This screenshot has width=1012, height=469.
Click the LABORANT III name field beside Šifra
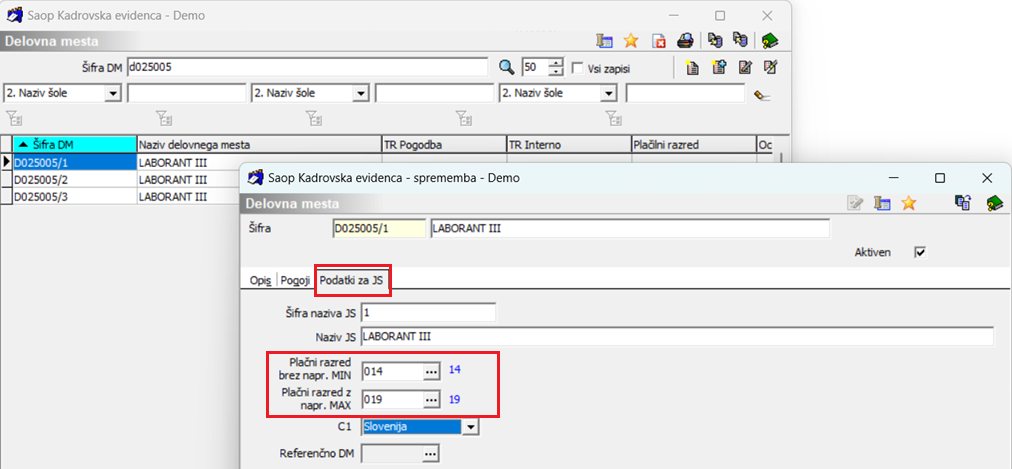click(x=629, y=228)
